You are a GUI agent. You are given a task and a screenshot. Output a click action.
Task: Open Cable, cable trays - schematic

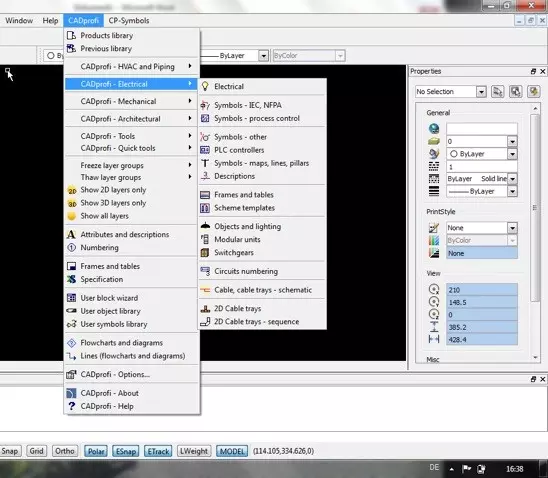tap(262, 290)
